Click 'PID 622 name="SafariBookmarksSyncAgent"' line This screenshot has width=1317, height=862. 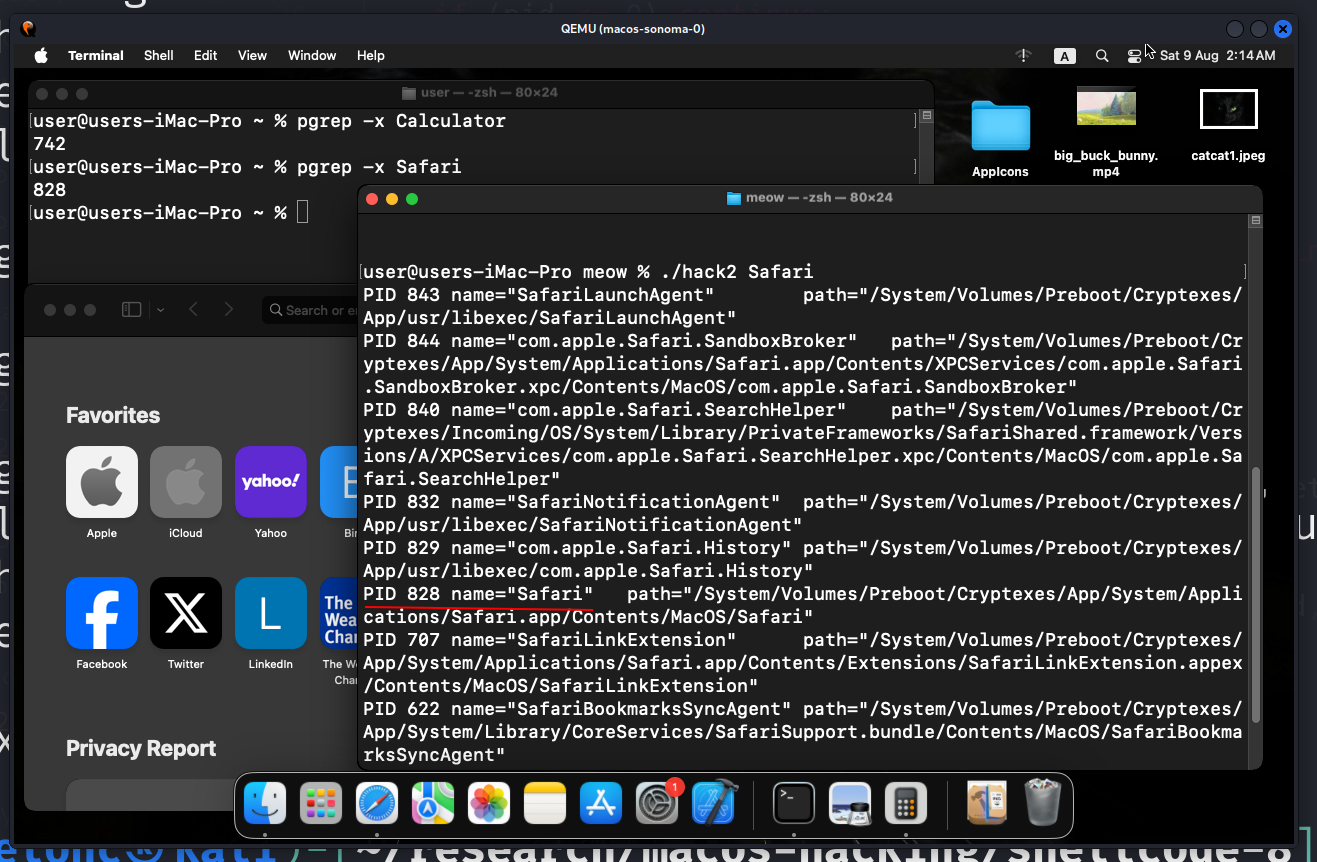point(577,708)
